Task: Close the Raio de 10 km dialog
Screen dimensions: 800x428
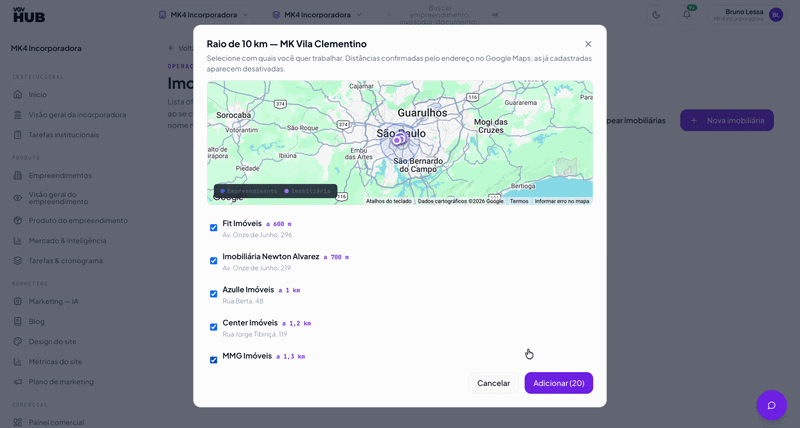Action: (588, 44)
